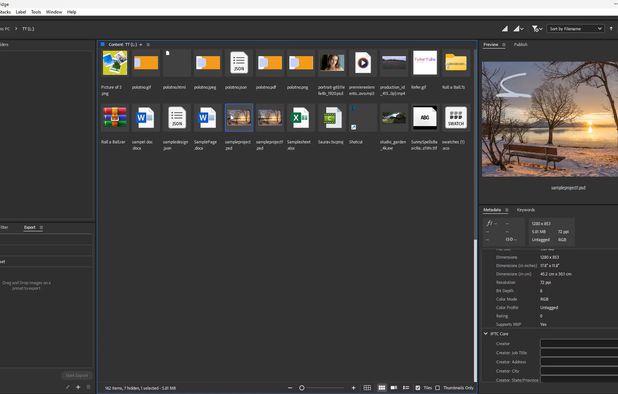Select the polotno.gif file icon
618x394 pixels.
146,63
